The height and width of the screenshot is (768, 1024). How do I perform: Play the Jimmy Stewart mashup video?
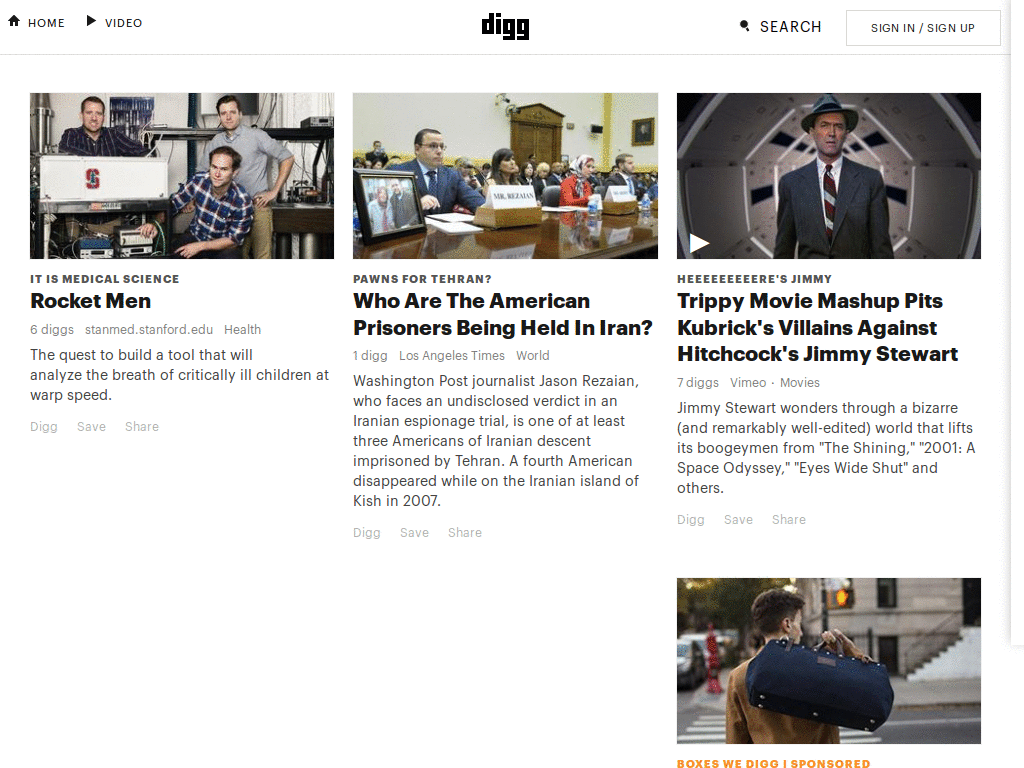coord(699,244)
